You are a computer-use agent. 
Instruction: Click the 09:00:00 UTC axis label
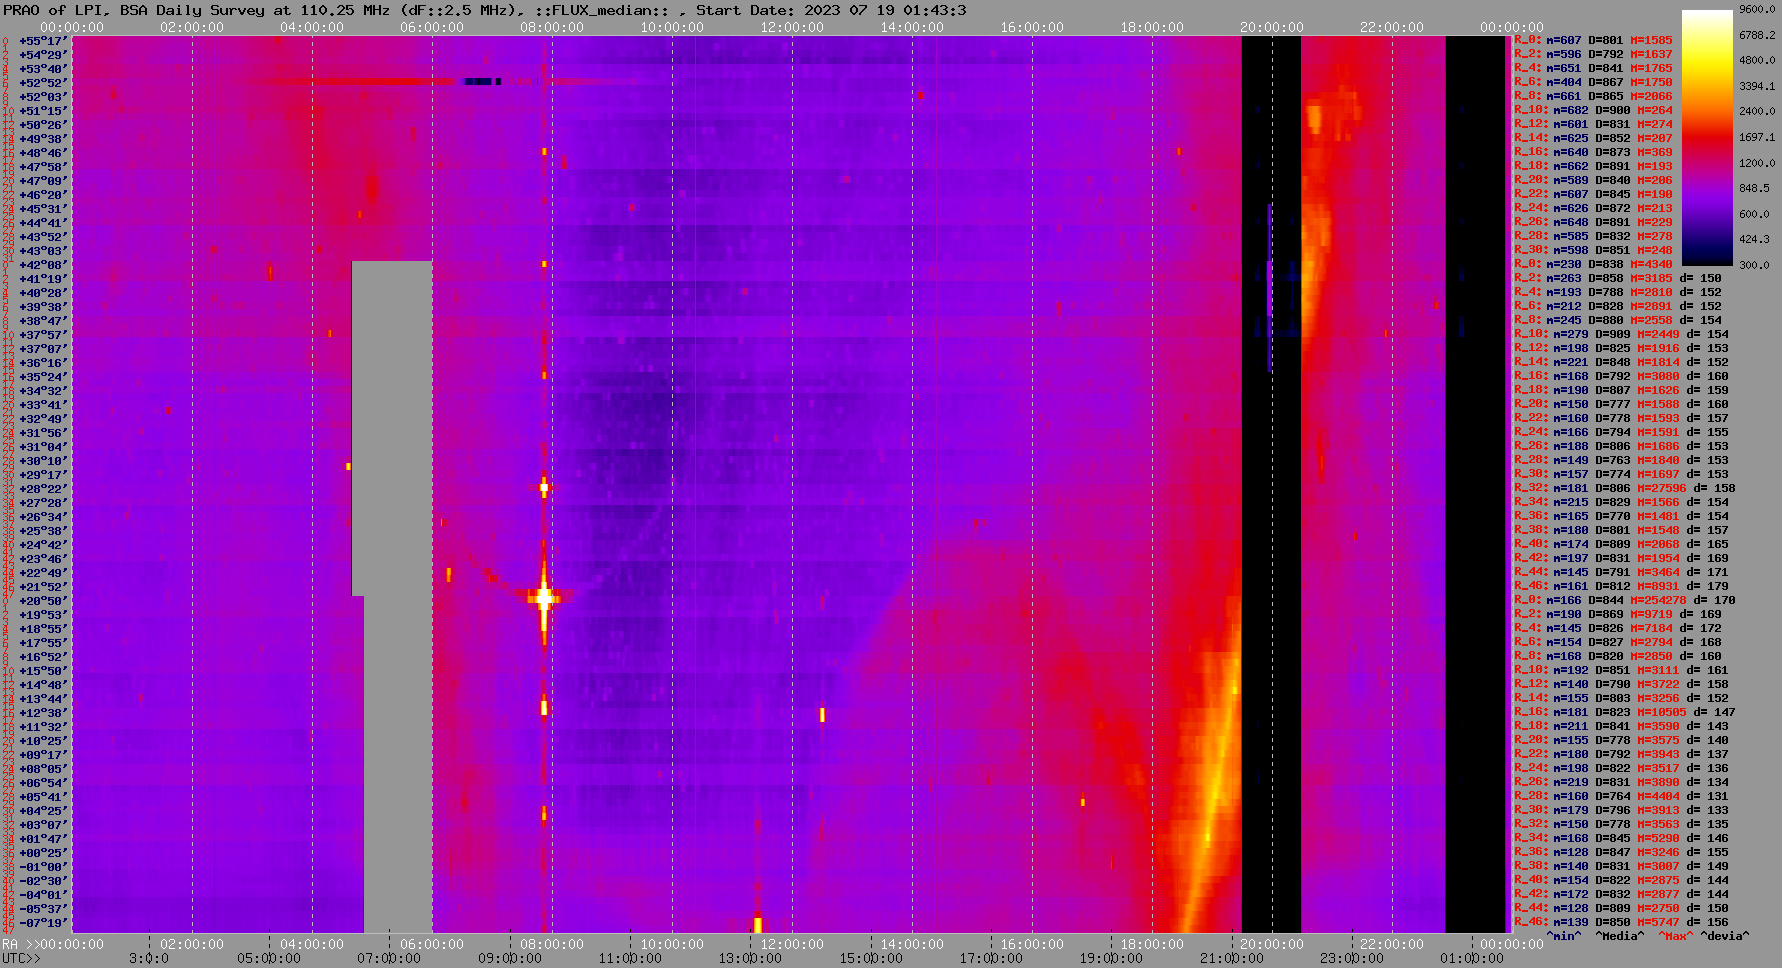(x=509, y=958)
